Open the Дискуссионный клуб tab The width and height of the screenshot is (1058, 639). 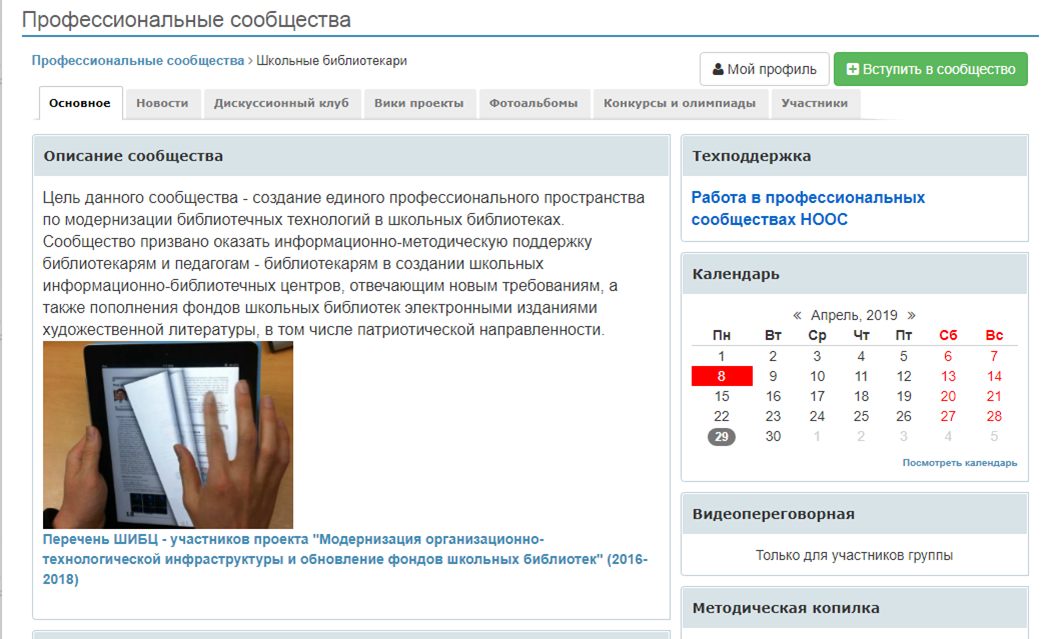281,103
